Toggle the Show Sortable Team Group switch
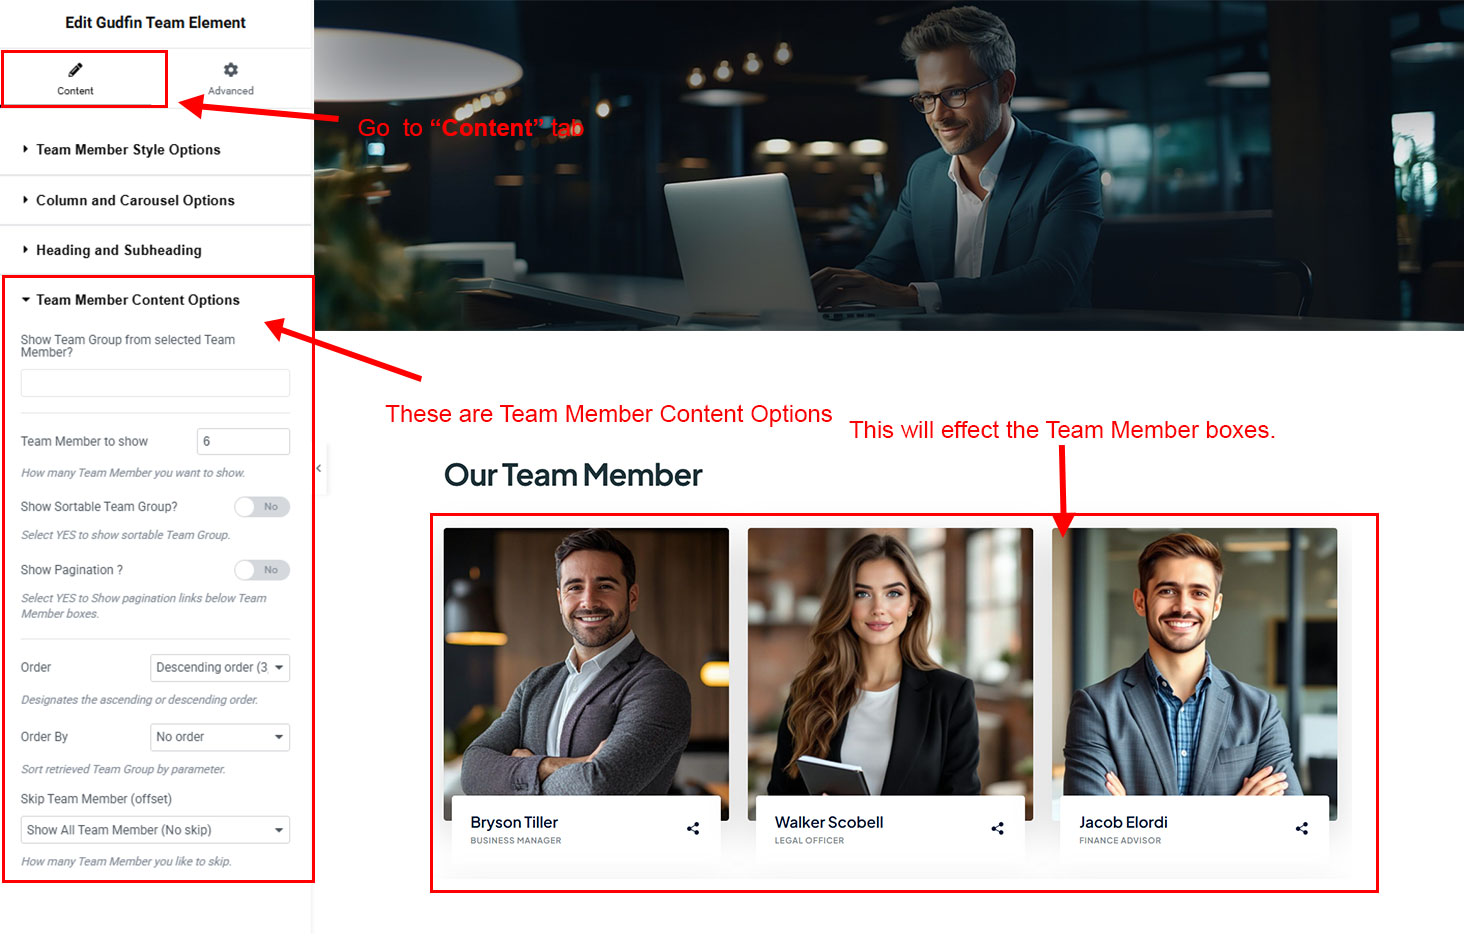The image size is (1464, 941). pyautogui.click(x=262, y=507)
